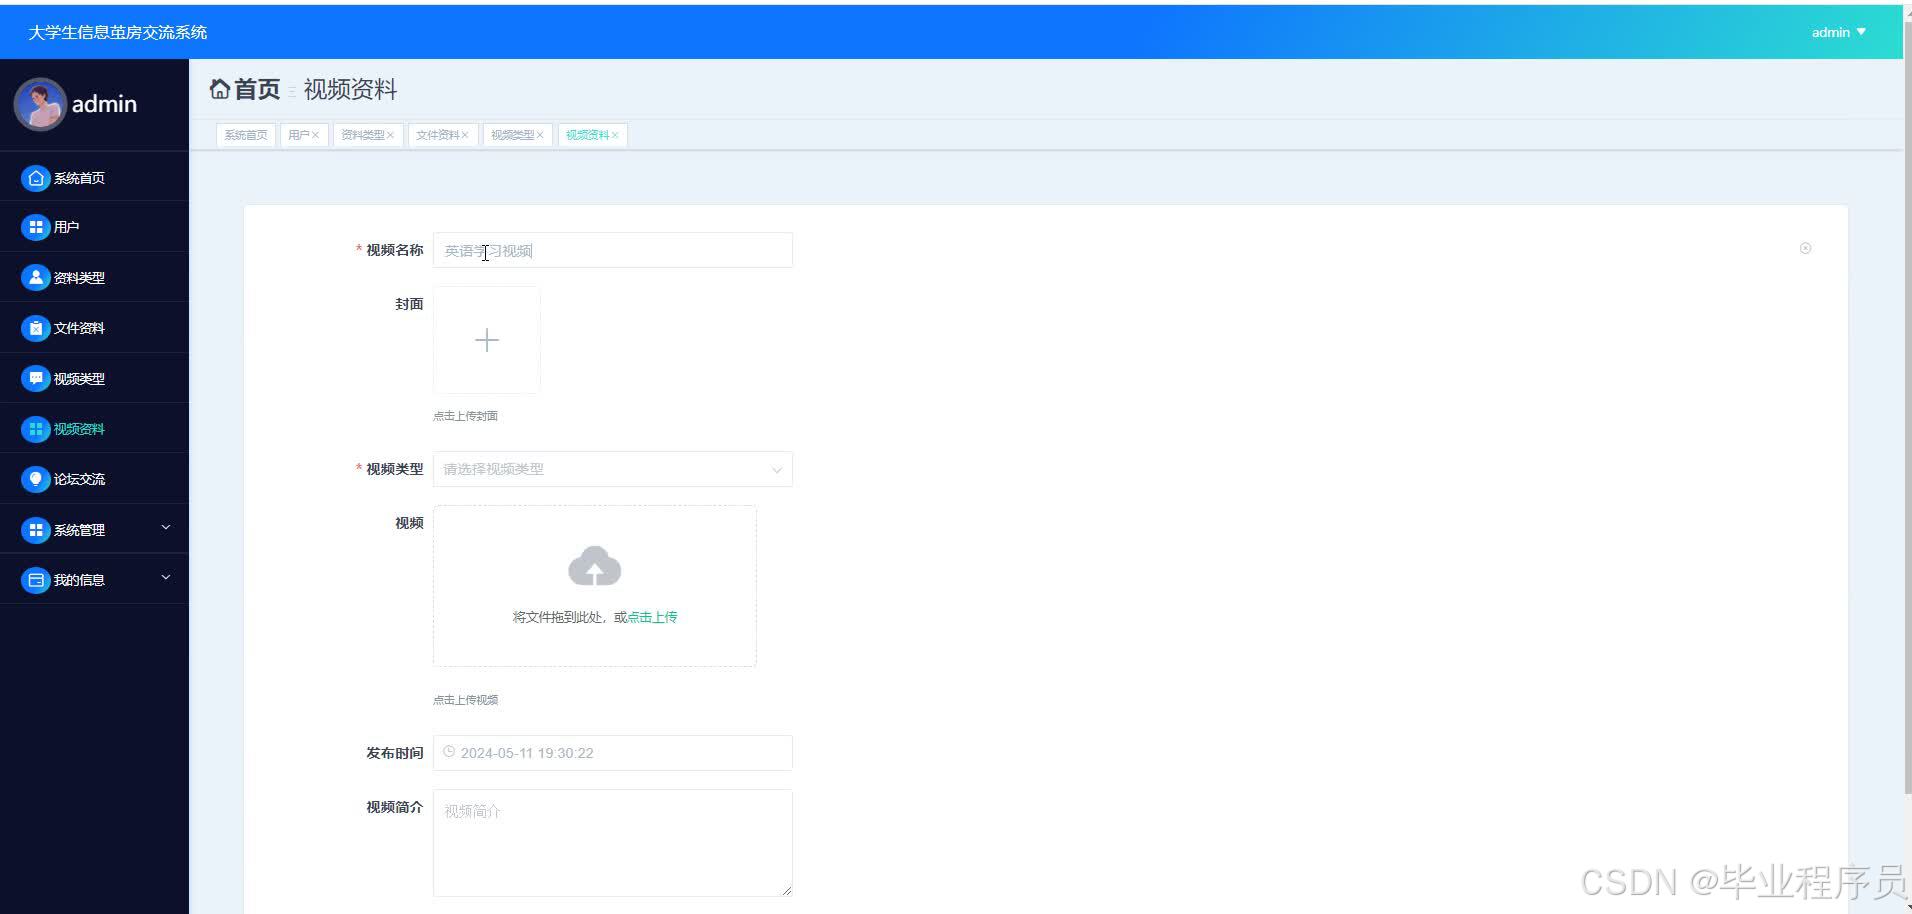Click the 点击上传封面 hint text
This screenshot has width=1912, height=914.
[x=465, y=416]
